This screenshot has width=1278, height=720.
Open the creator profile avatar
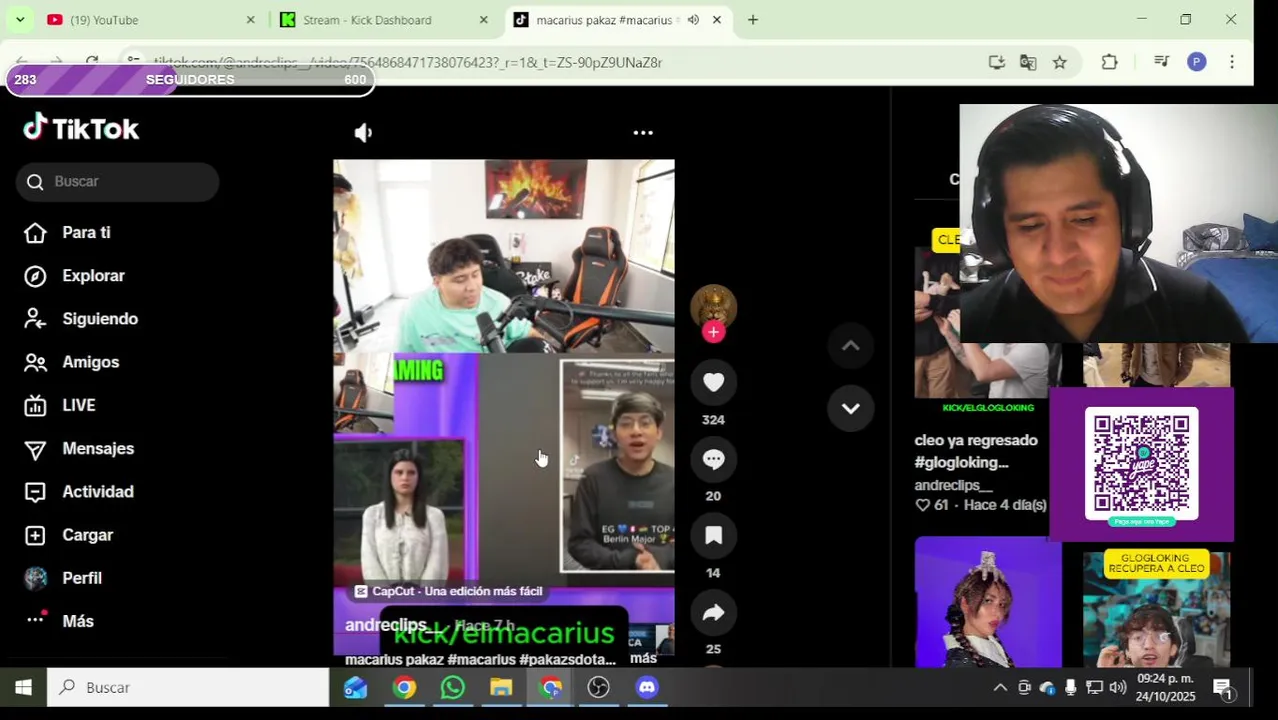click(x=713, y=307)
